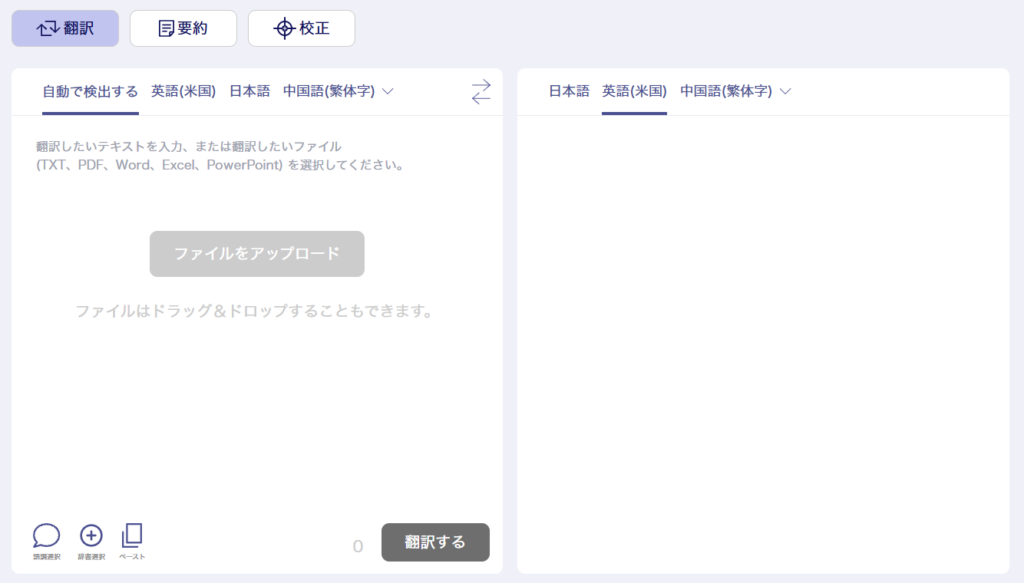Click the speech bubble icon at bottom left
Image resolution: width=1024 pixels, height=583 pixels.
(x=46, y=536)
